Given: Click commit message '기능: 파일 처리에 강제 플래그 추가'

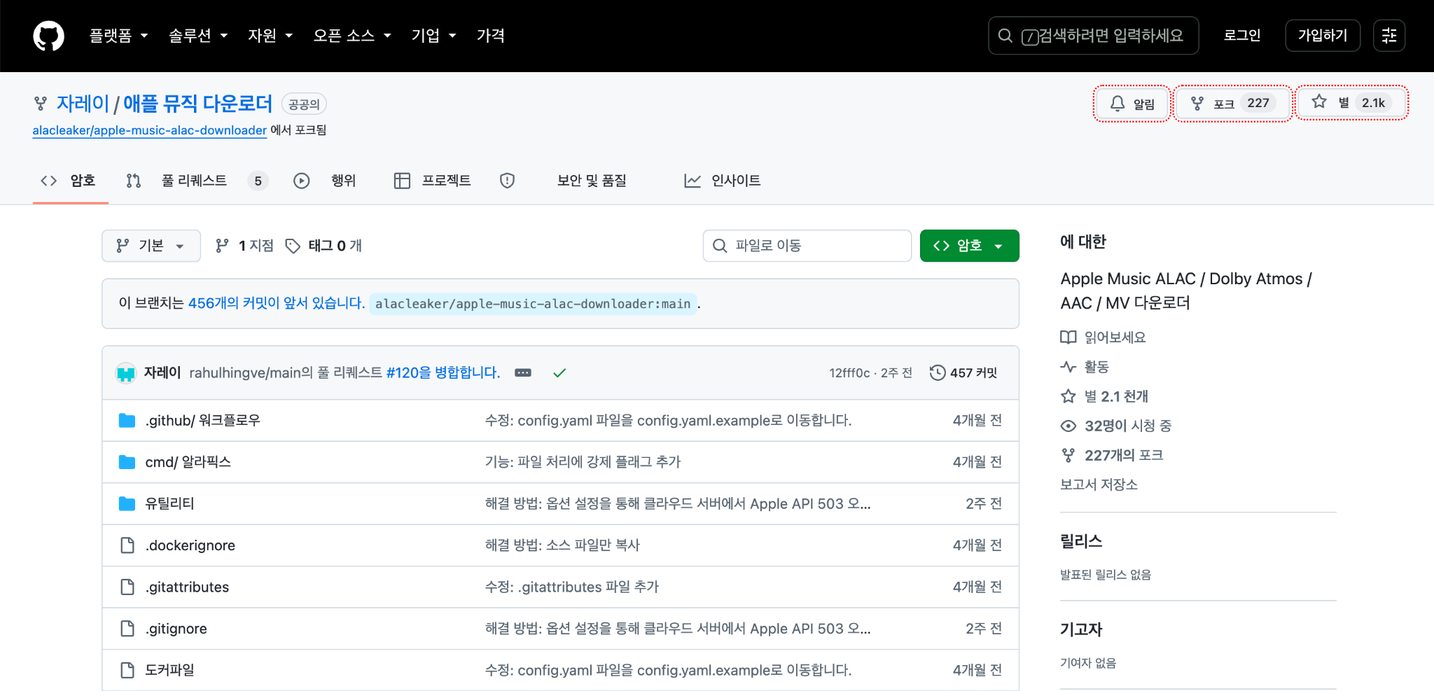Looking at the screenshot, I should tap(583, 462).
